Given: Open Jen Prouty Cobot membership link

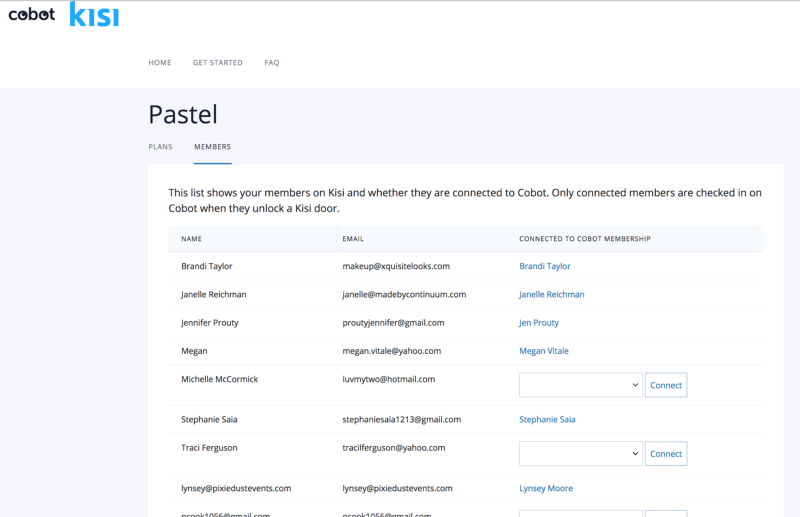Looking at the screenshot, I should coord(539,323).
